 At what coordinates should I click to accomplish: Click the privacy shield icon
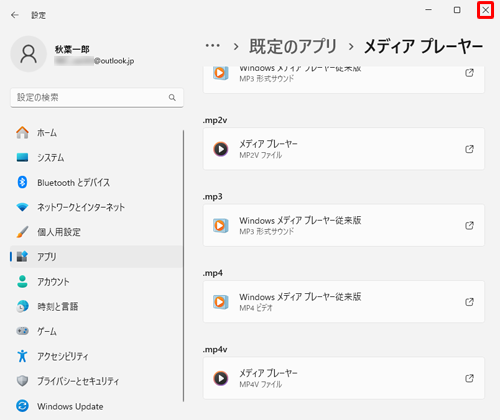tap(22, 381)
